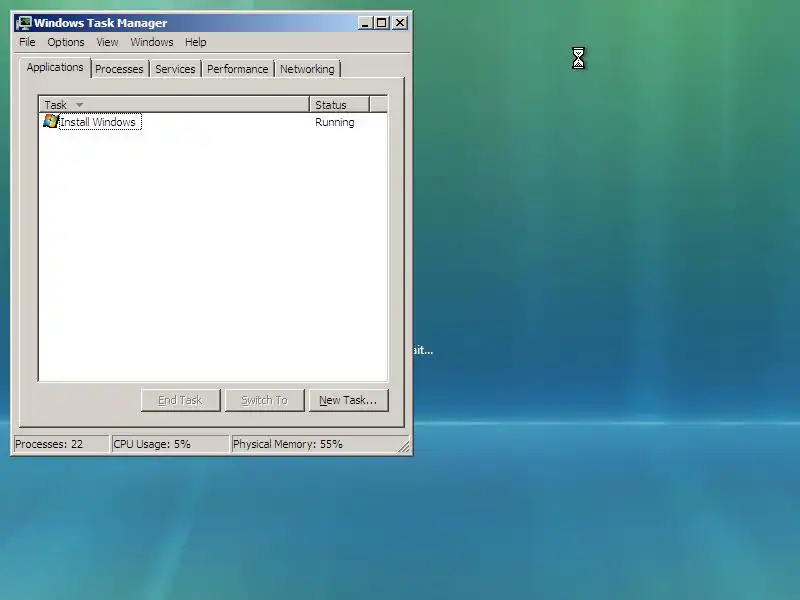The image size is (800, 600).
Task: Open the Windows menu
Action: coord(152,42)
